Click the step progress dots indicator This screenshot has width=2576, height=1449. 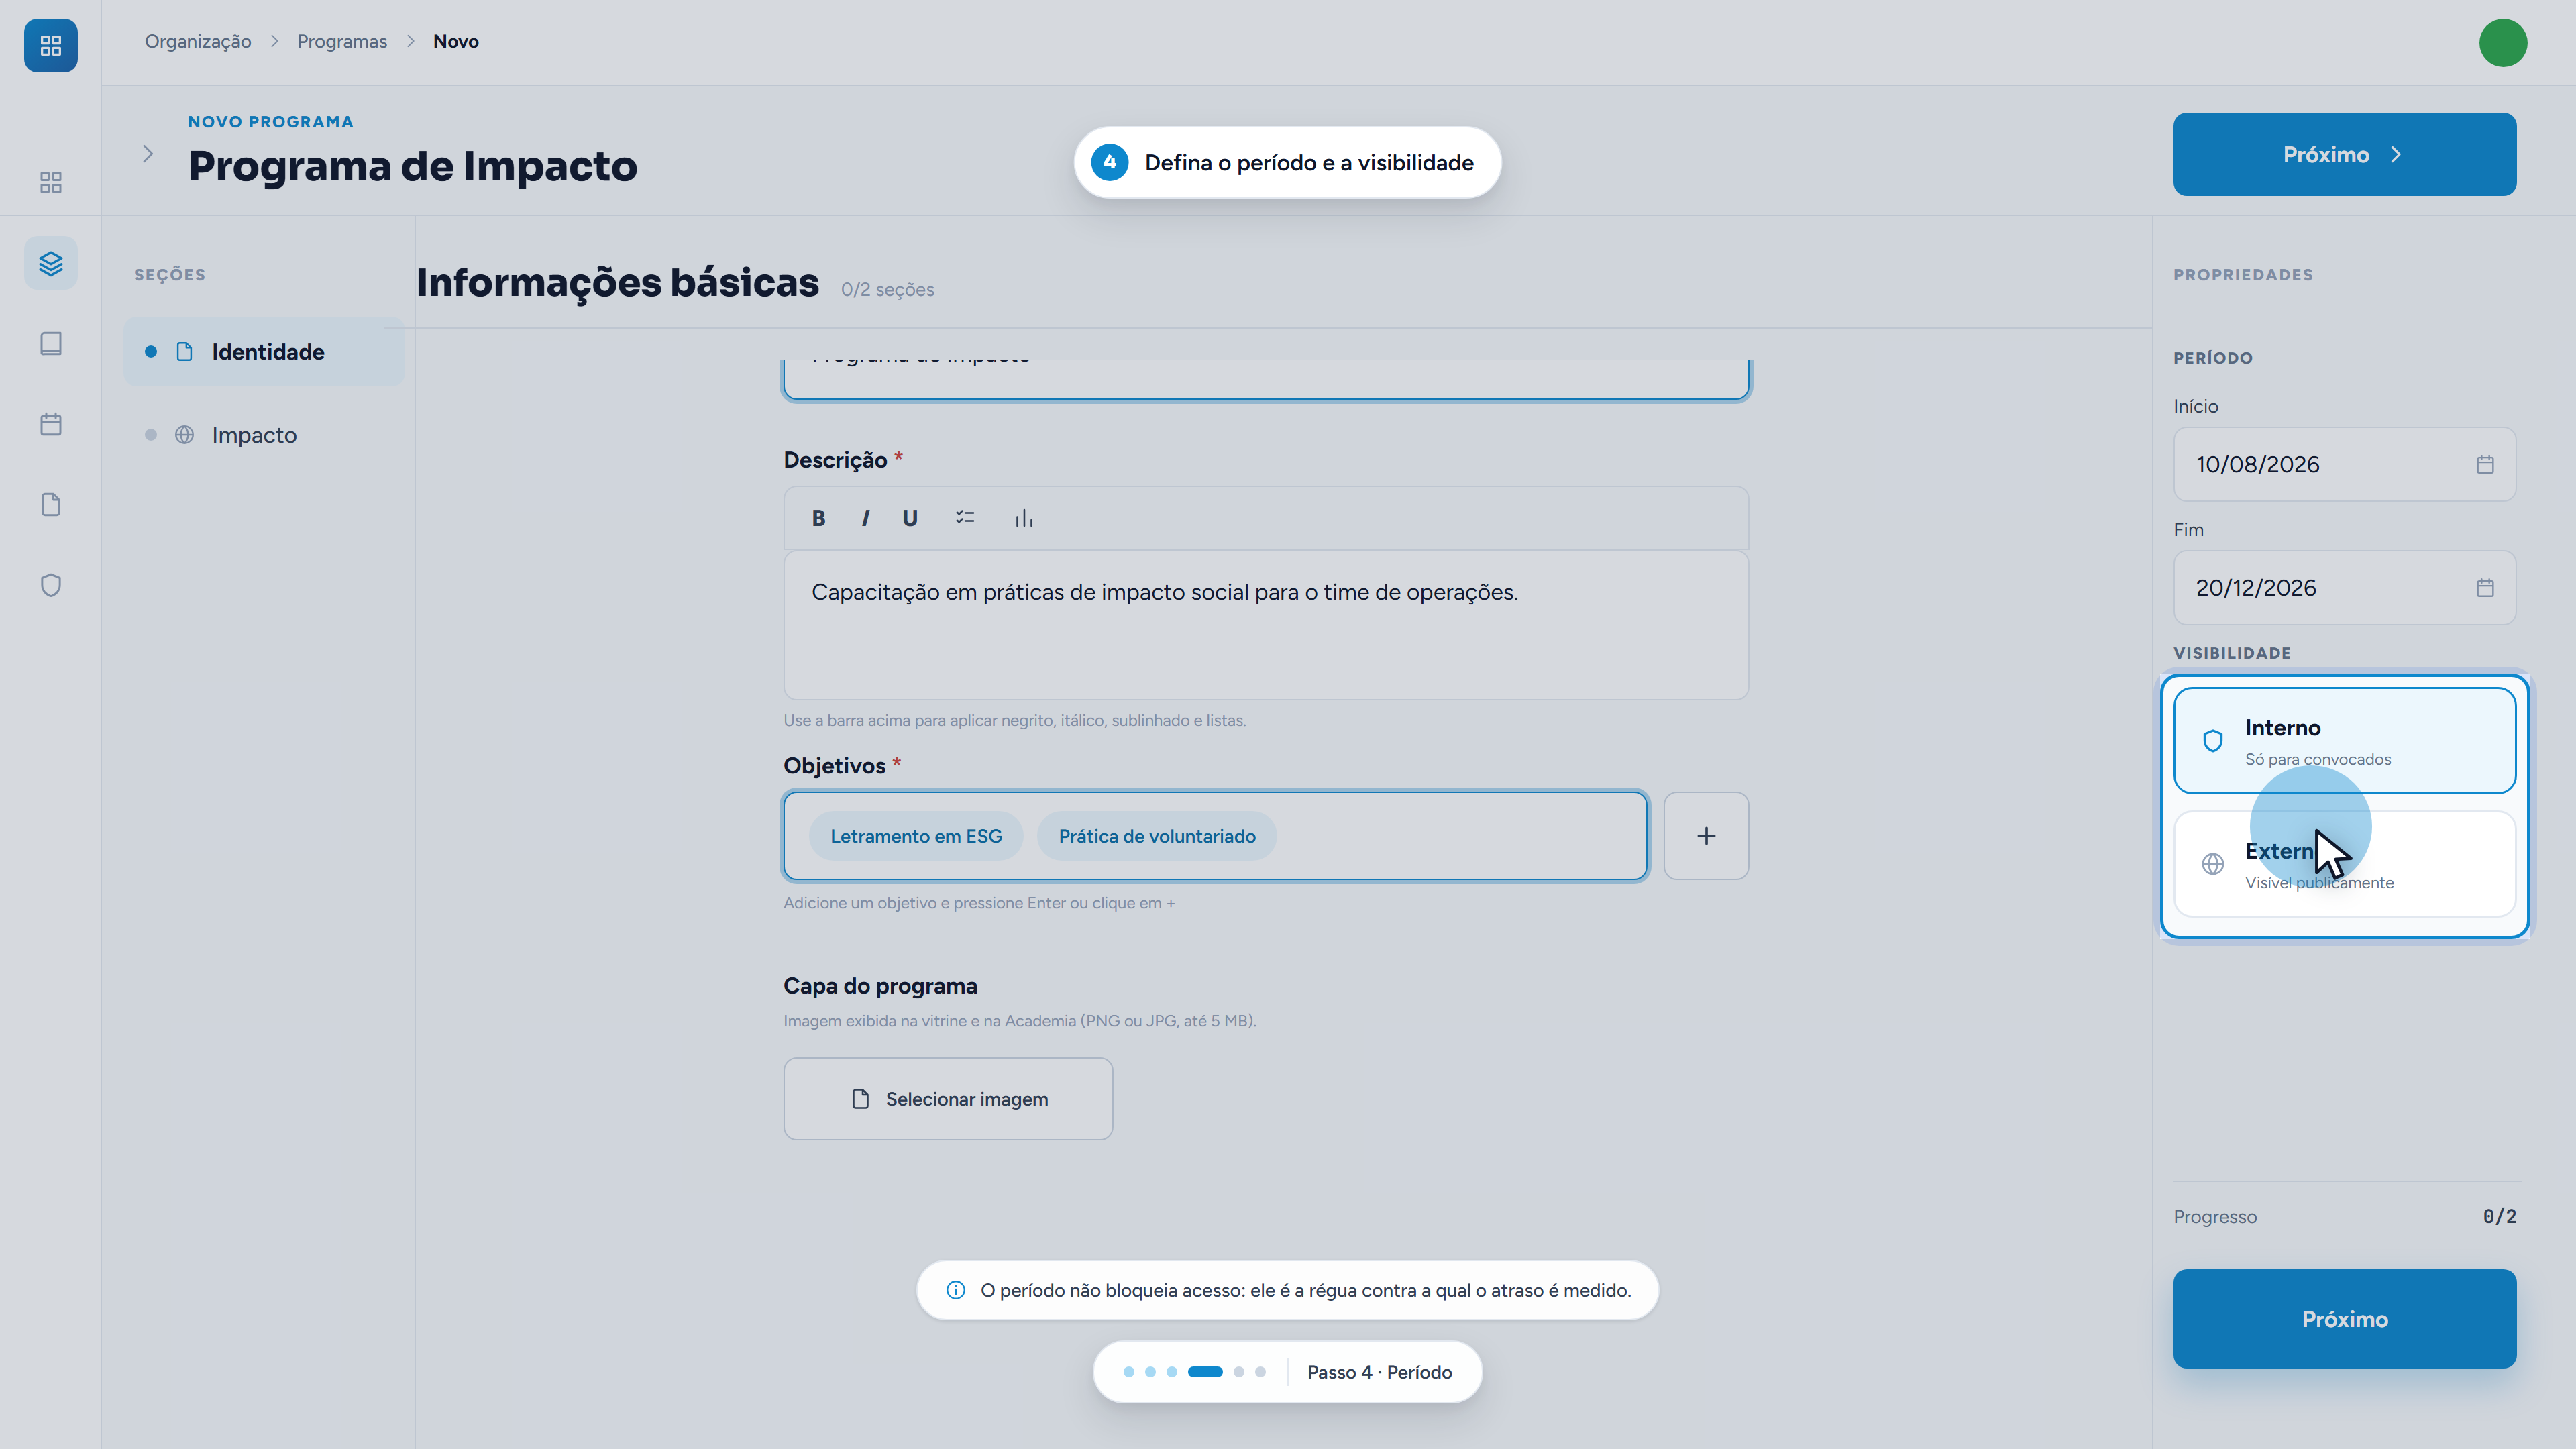point(1195,1372)
